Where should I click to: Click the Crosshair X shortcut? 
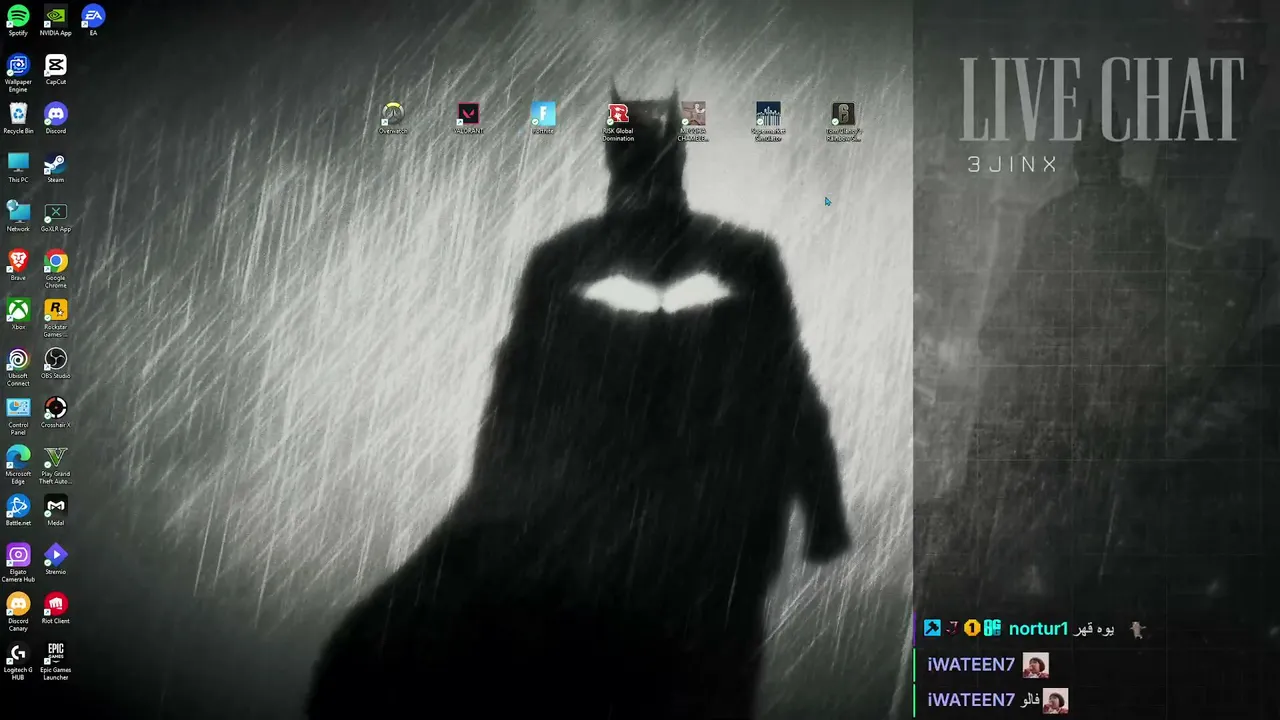(56, 413)
